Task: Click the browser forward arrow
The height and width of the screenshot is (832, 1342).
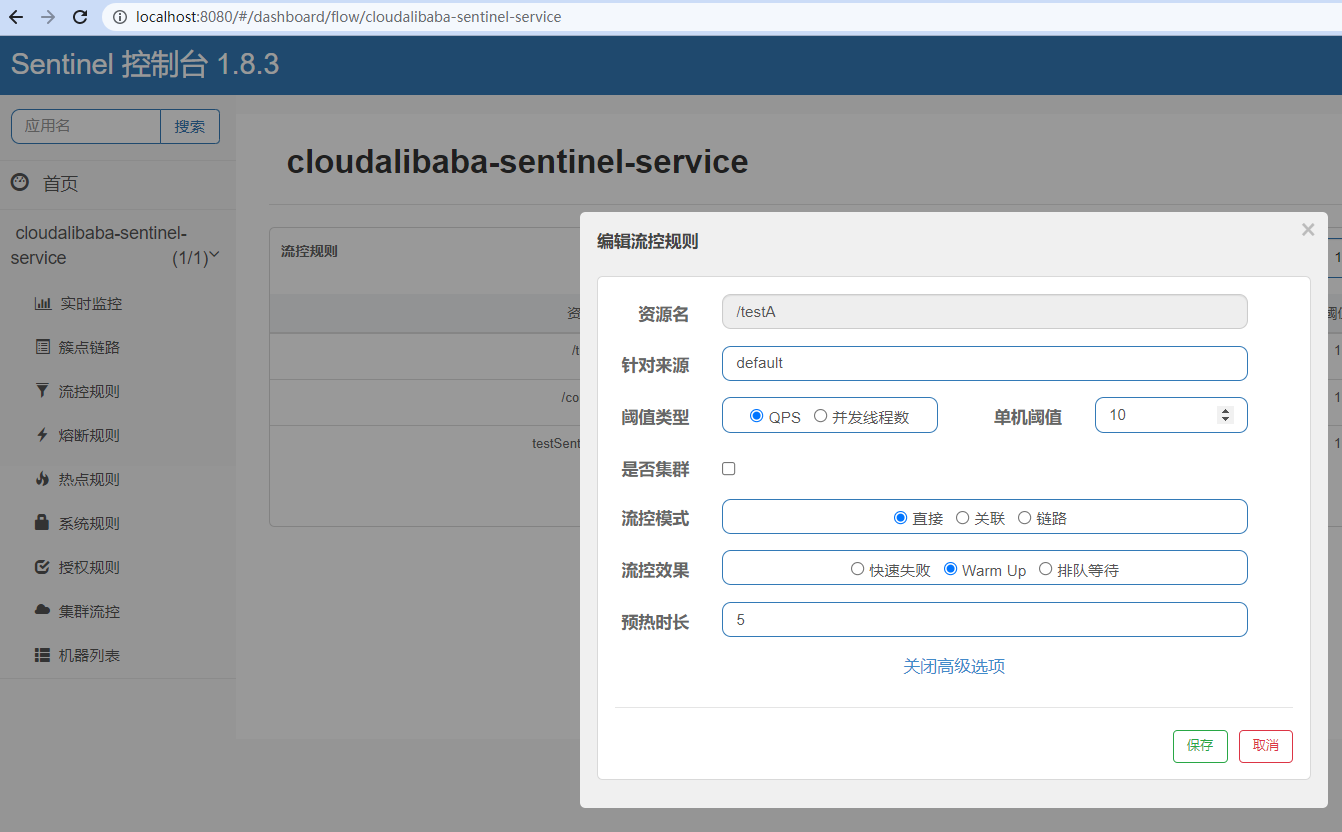Action: click(x=48, y=17)
